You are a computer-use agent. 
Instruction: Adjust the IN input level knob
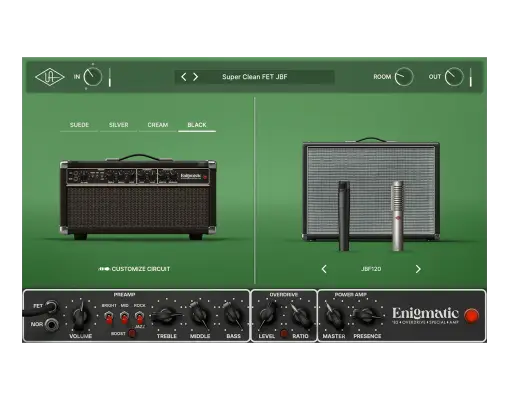tap(93, 77)
